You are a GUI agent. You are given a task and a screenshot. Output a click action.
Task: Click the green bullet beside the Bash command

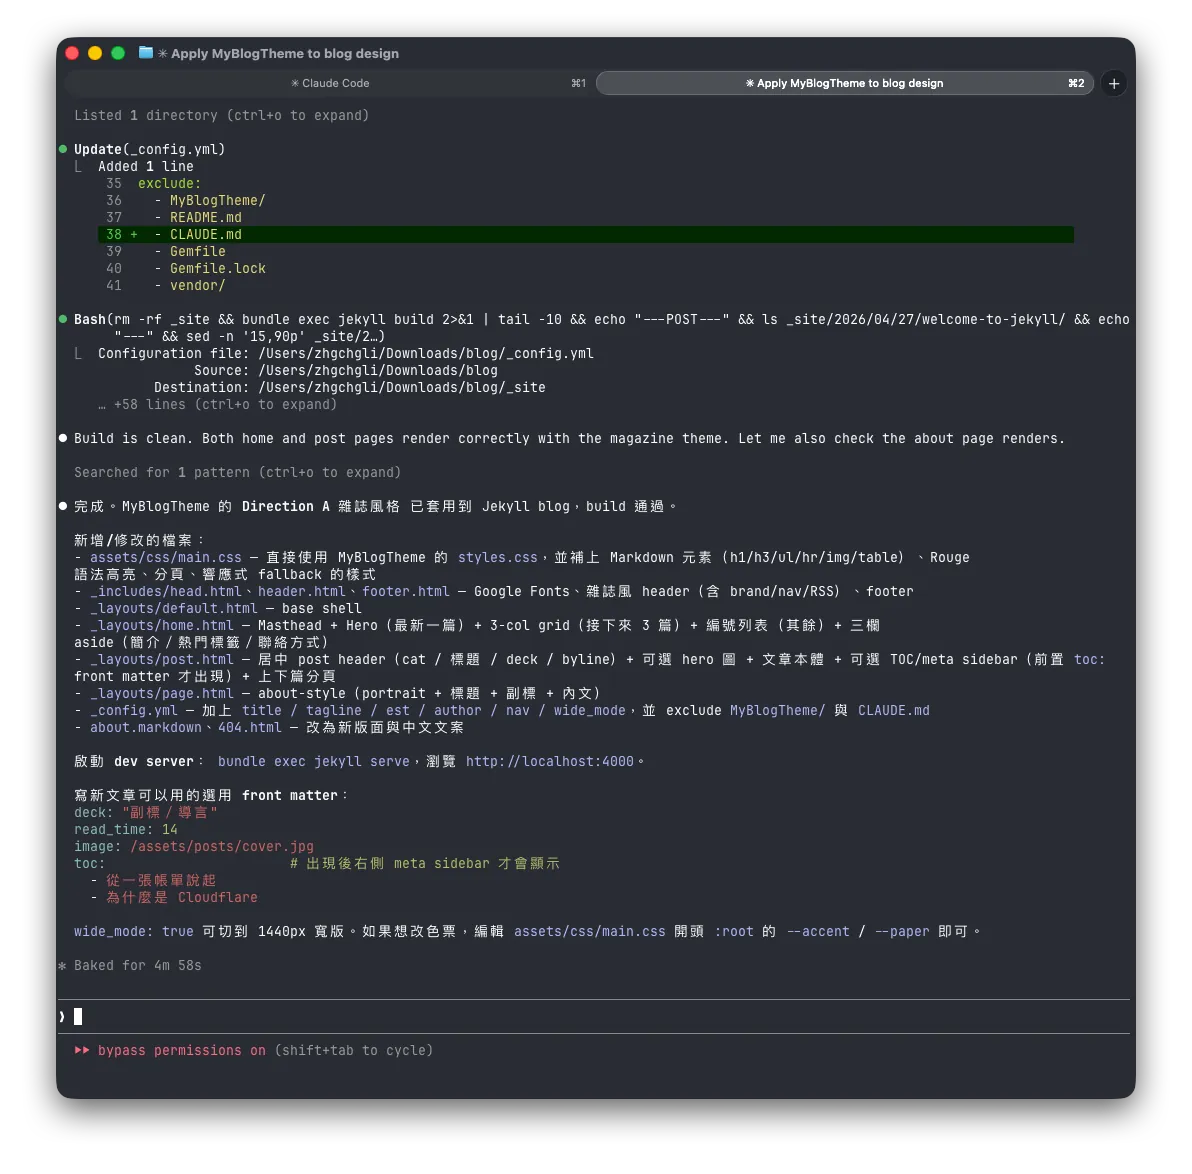(63, 319)
